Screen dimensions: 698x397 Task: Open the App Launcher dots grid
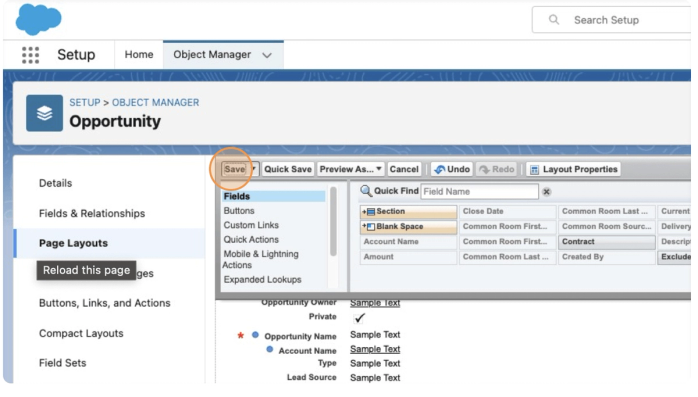click(x=30, y=55)
